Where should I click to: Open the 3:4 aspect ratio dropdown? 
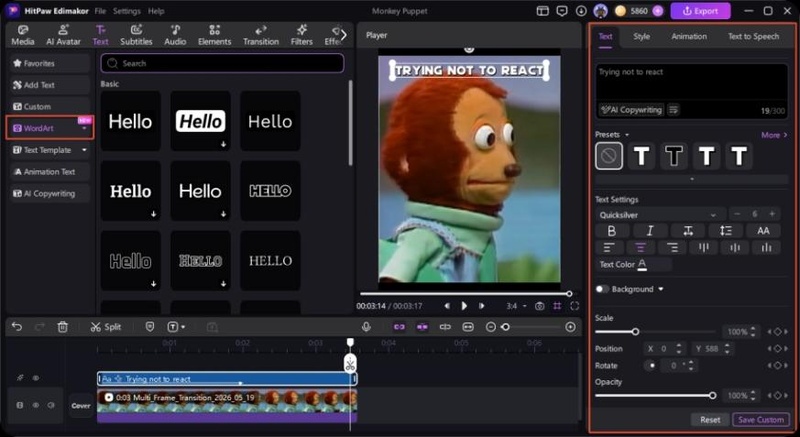(x=516, y=306)
